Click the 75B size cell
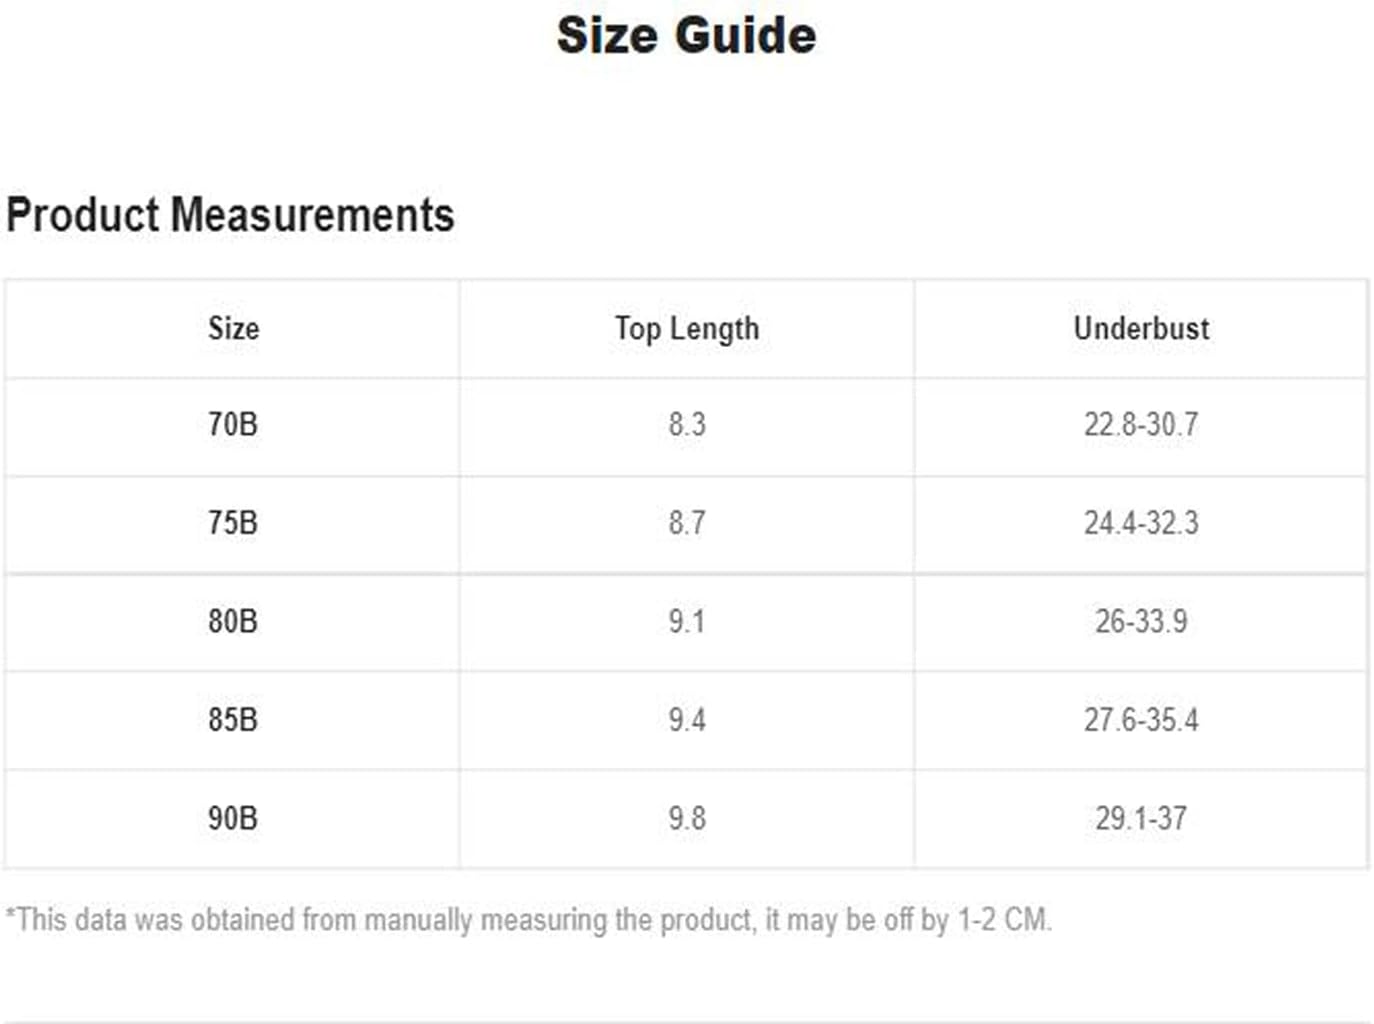This screenshot has width=1374, height=1024. click(x=233, y=522)
